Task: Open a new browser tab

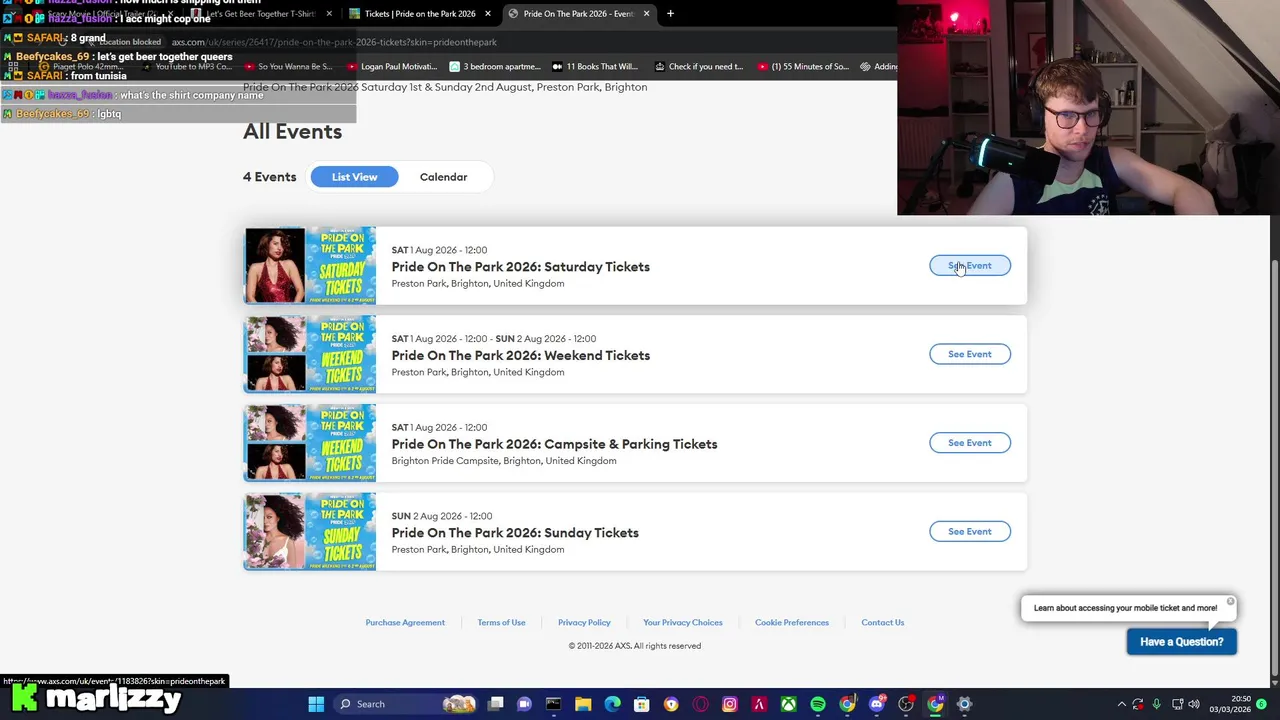Action: [x=670, y=13]
